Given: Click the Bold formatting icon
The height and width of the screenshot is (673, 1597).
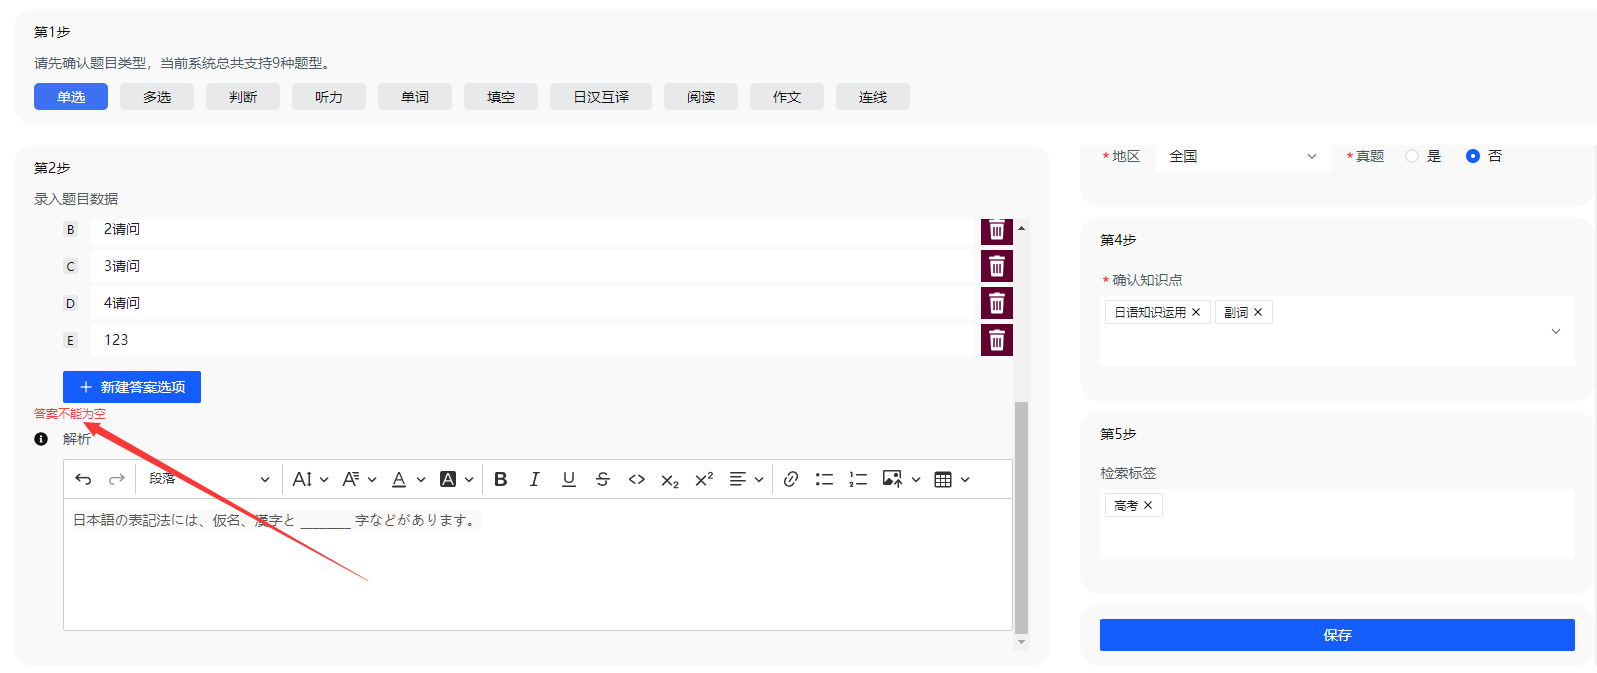Looking at the screenshot, I should click(x=501, y=480).
